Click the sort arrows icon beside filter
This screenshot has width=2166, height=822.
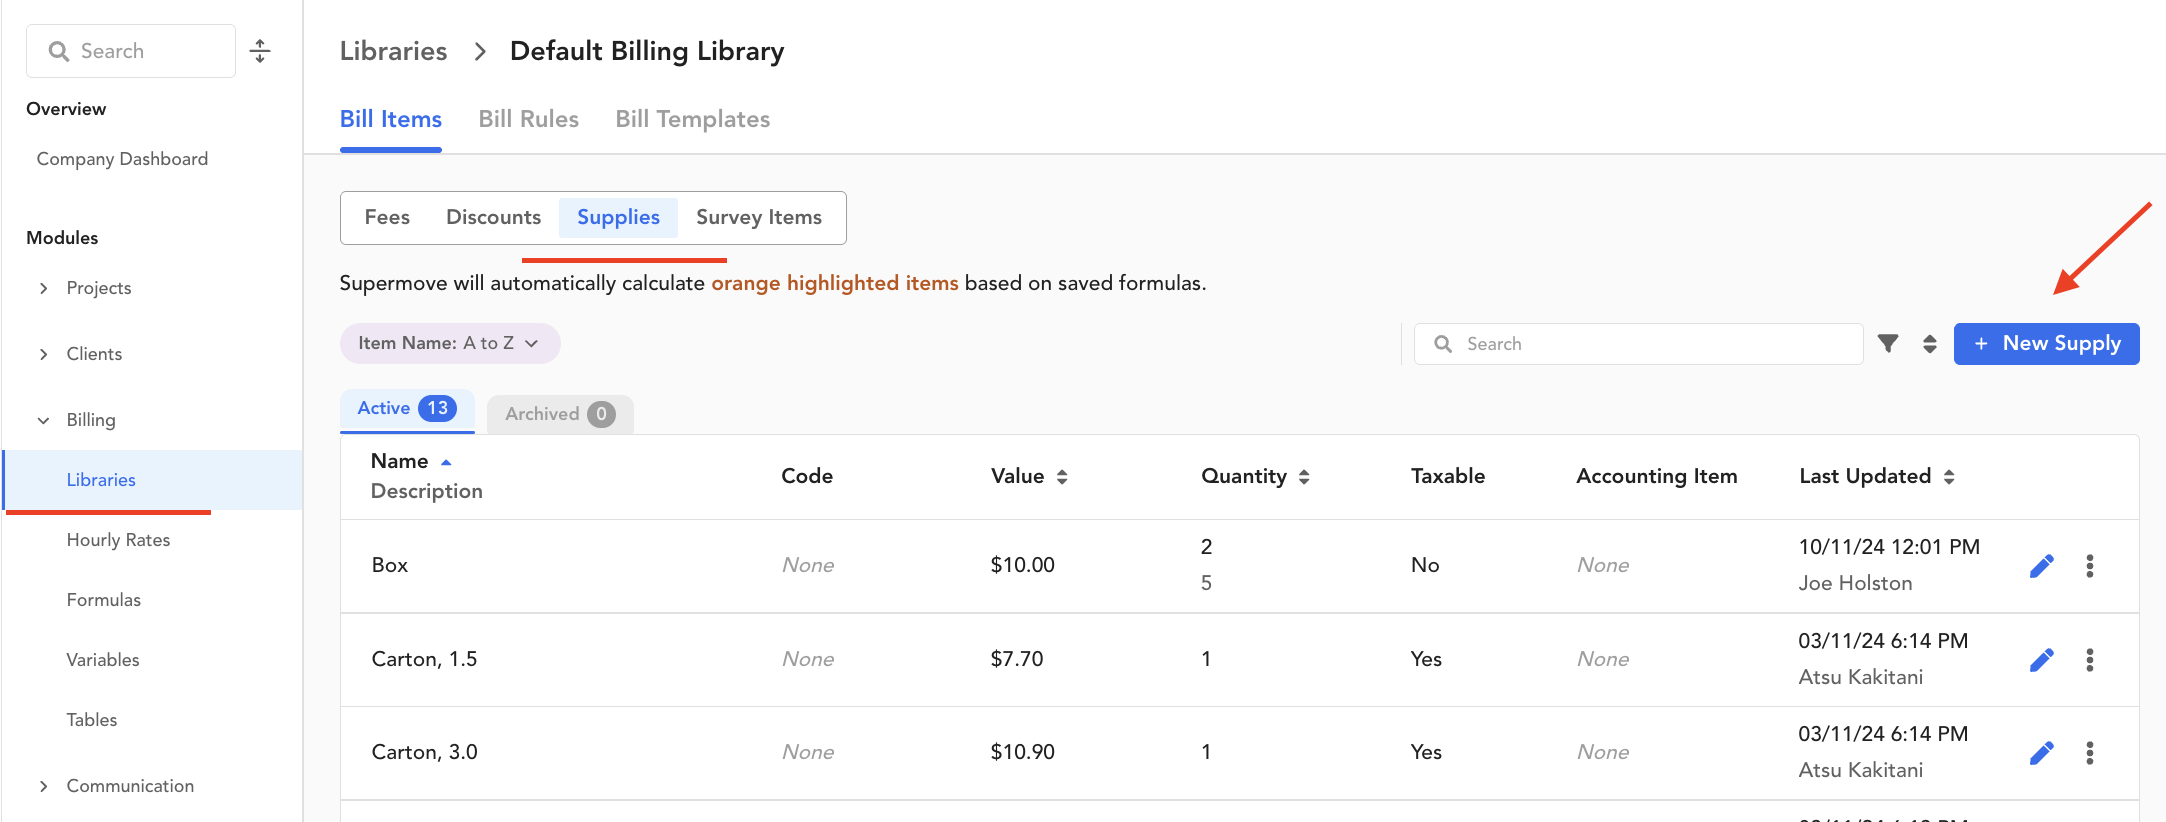1930,344
